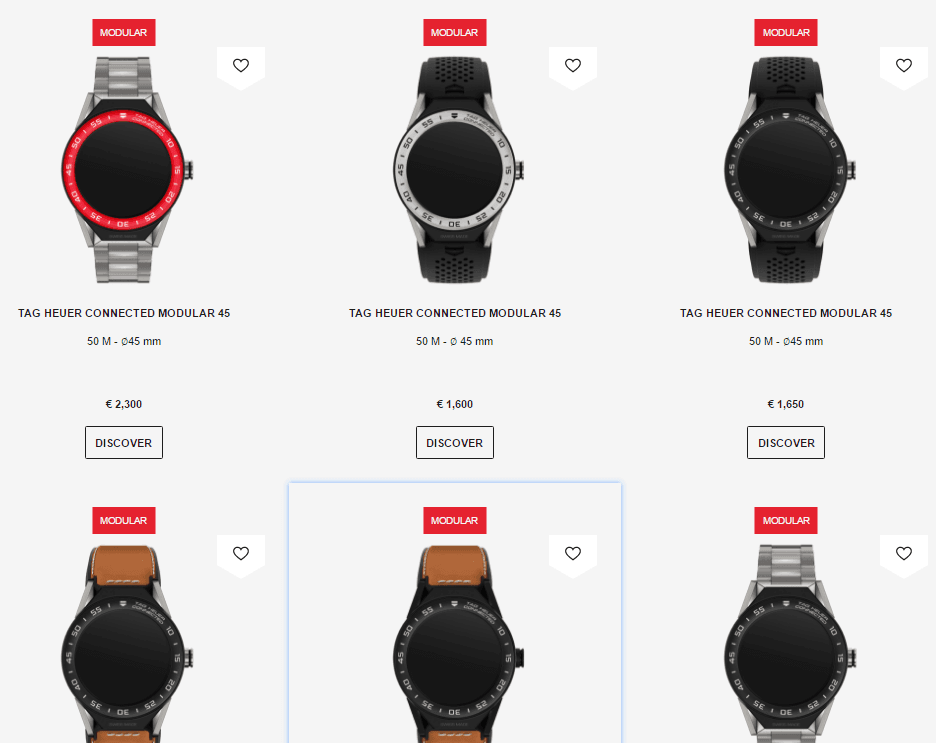The image size is (936, 743).
Task: Click the € 1,600 price text
Action: point(455,404)
